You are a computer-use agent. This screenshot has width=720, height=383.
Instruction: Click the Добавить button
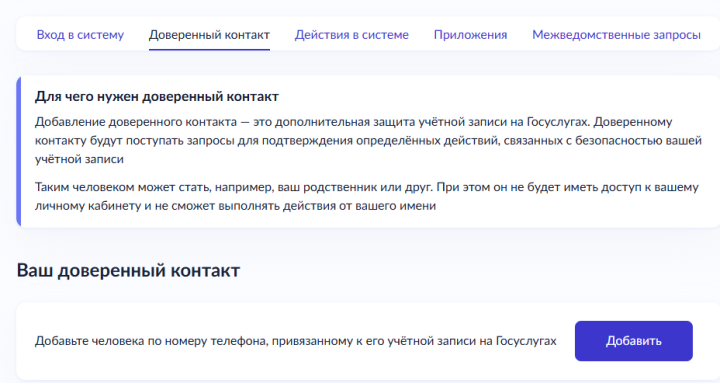tap(634, 341)
